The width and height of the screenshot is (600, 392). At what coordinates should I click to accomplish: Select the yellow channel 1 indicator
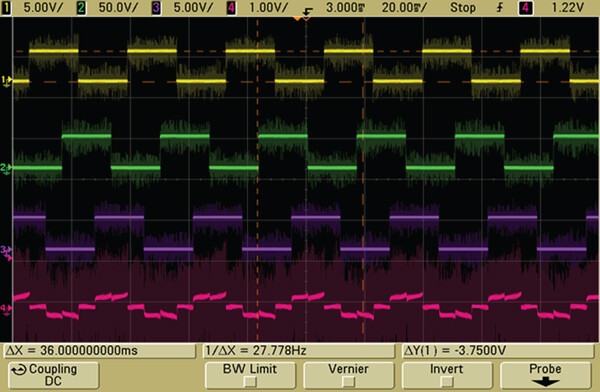[x=6, y=8]
